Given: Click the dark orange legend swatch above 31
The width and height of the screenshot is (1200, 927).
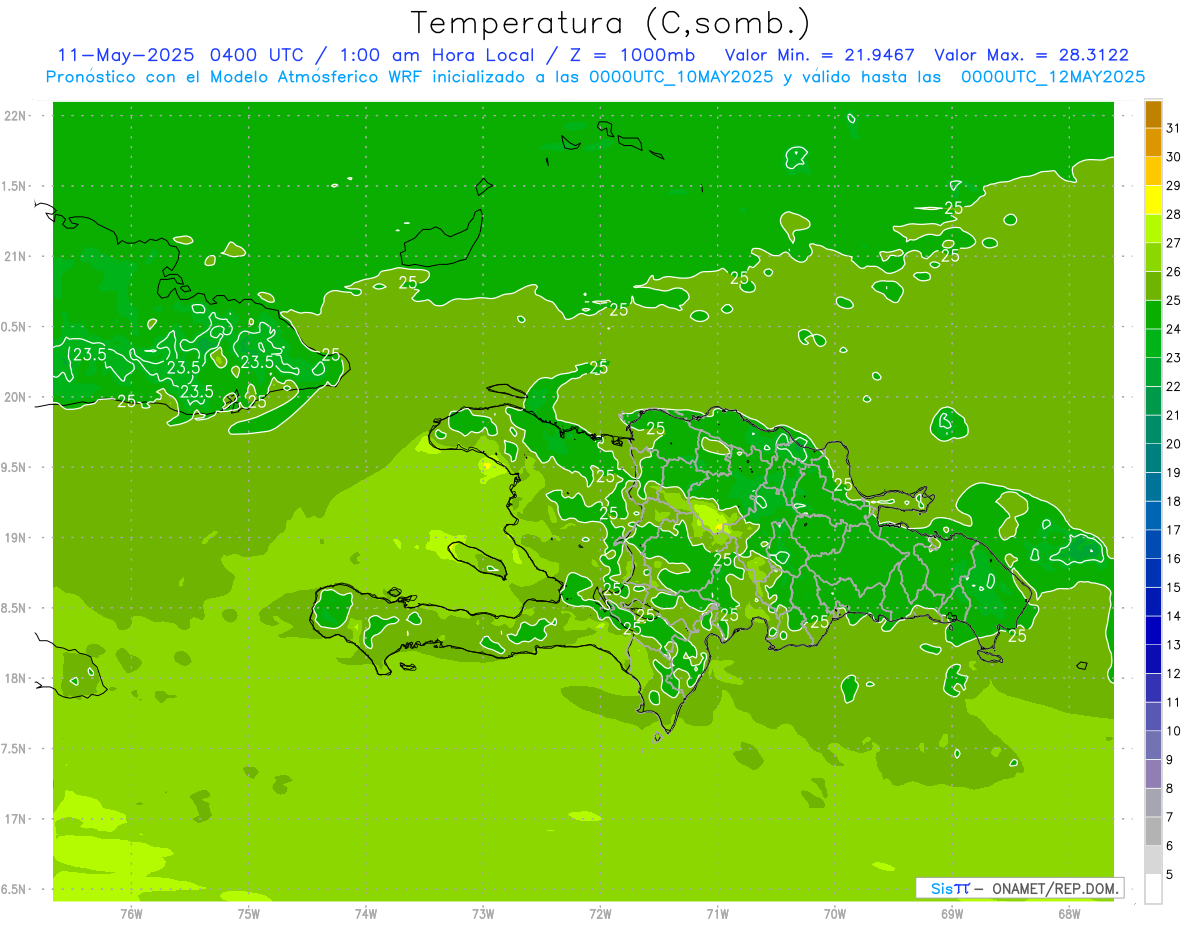Looking at the screenshot, I should click(1153, 114).
